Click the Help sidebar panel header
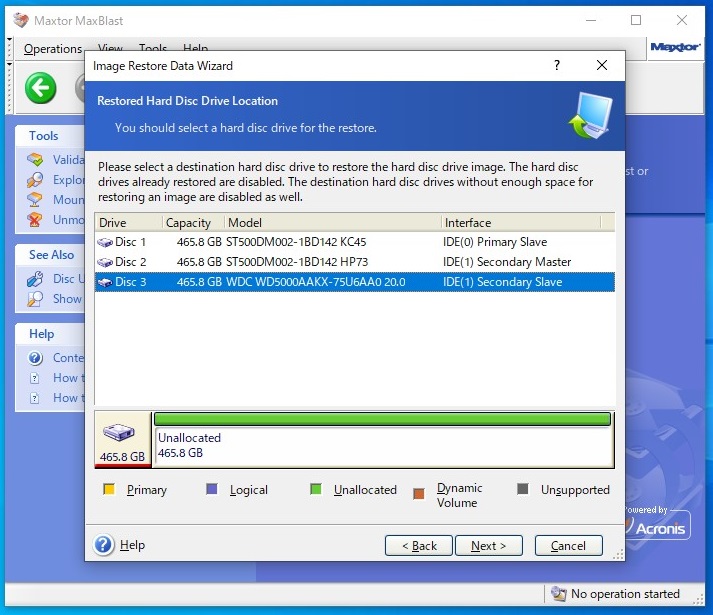 pos(50,334)
